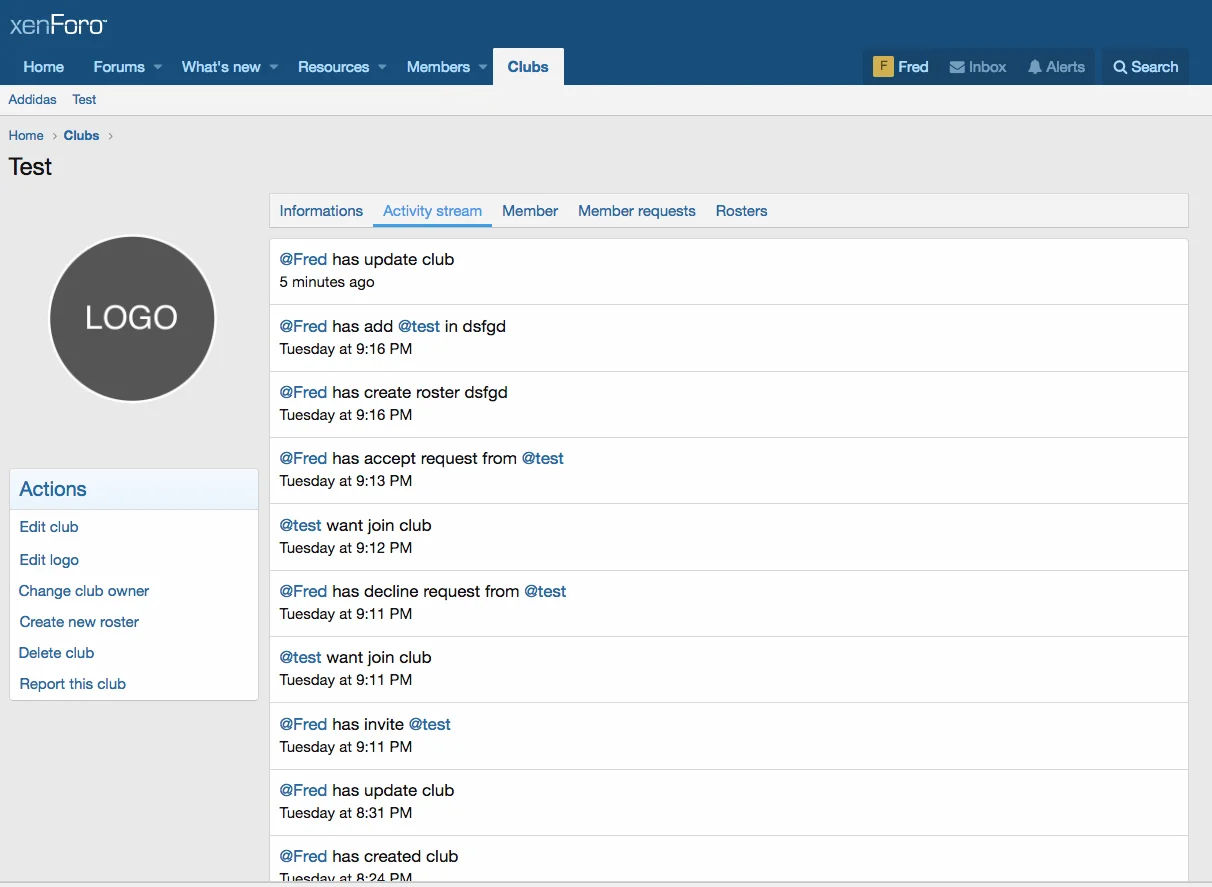Click Clubs in the breadcrumb
The image size is (1212, 887).
[x=81, y=135]
